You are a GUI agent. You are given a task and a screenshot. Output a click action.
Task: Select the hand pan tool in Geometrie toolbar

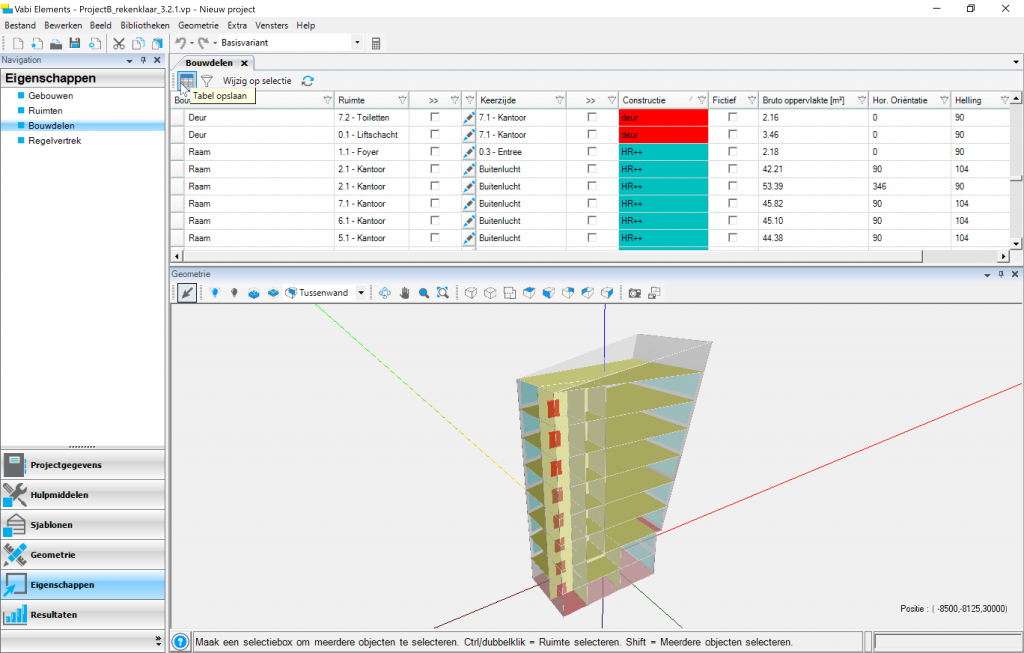click(x=405, y=293)
